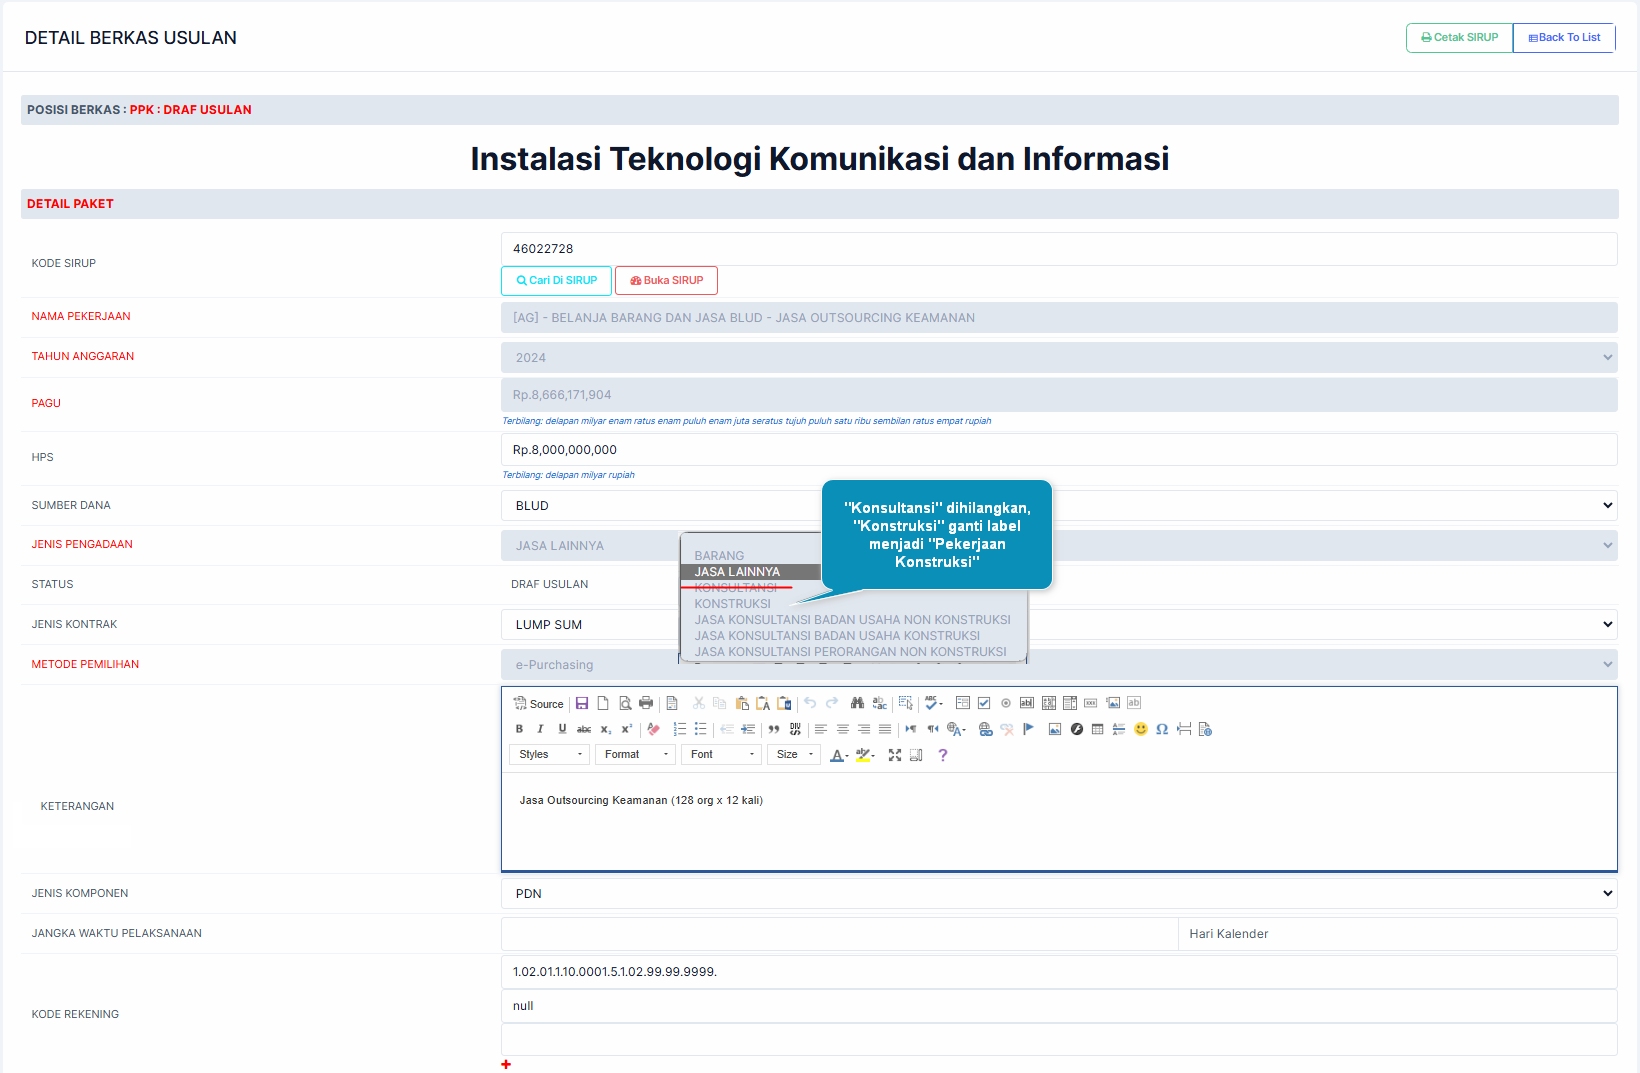Toggle underline formatting in editor

click(x=562, y=729)
